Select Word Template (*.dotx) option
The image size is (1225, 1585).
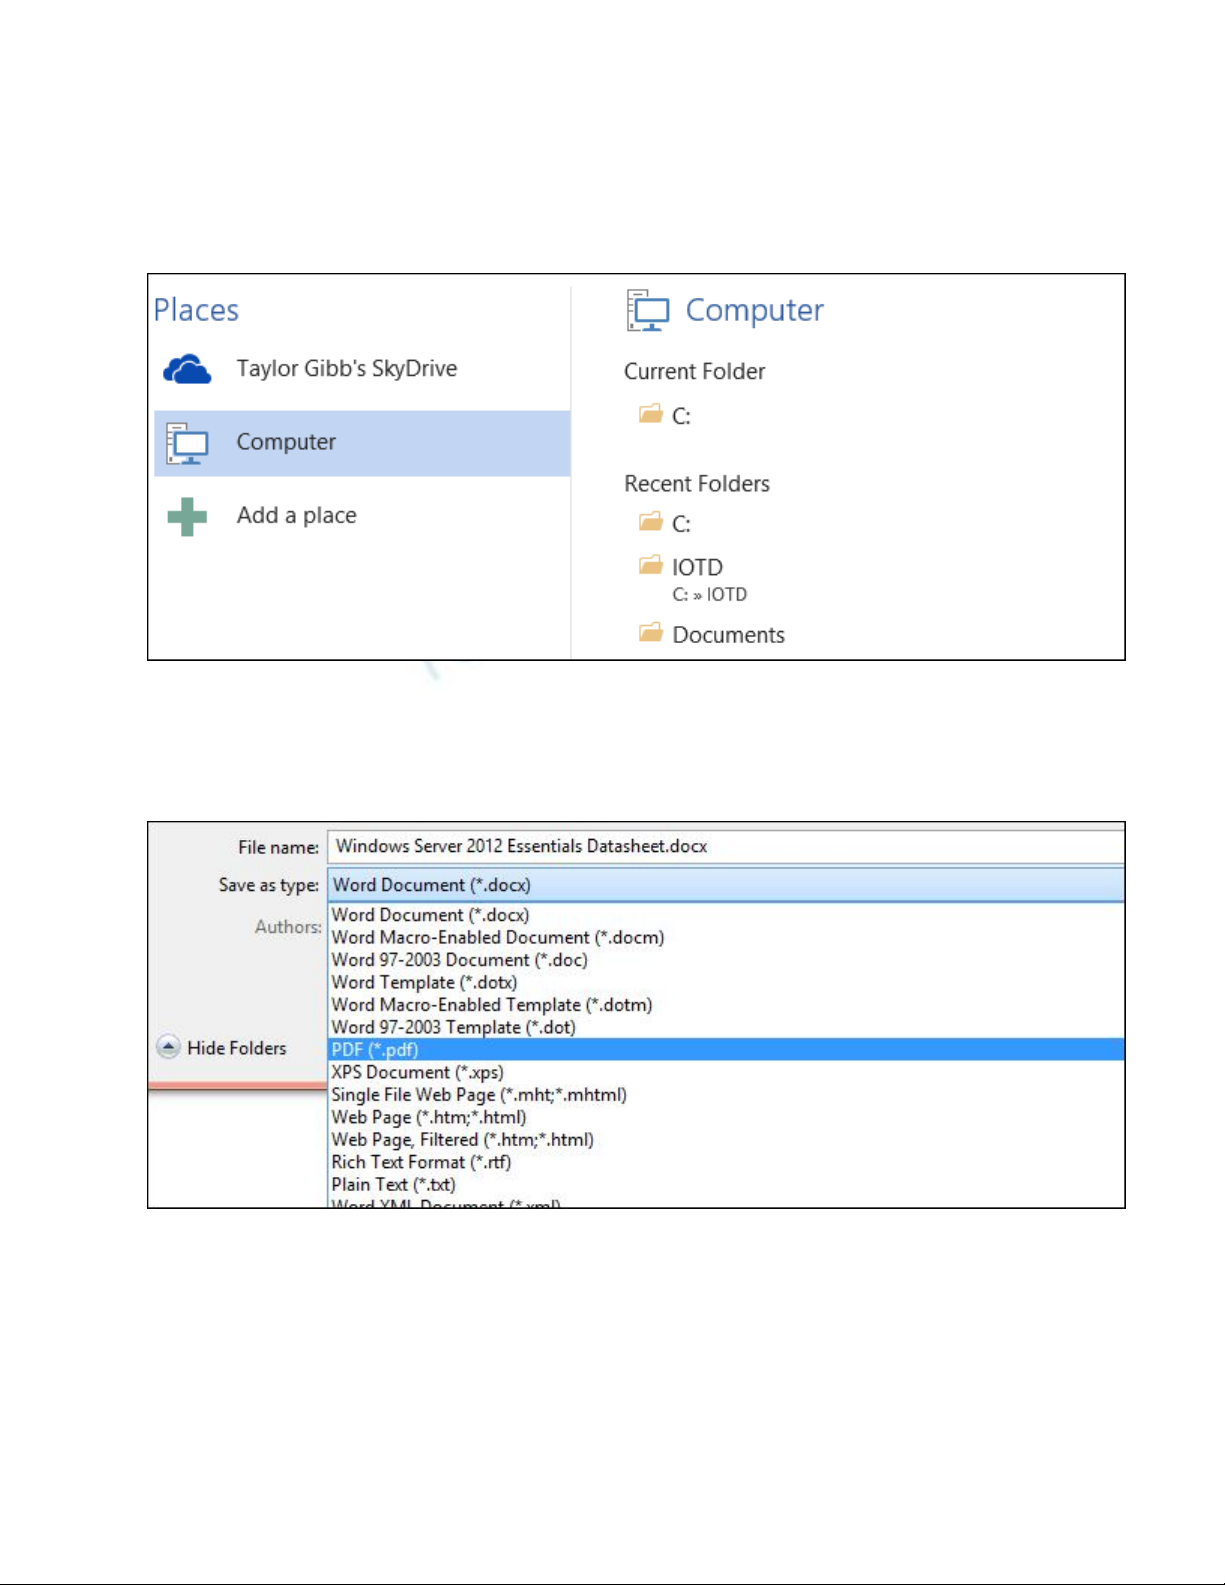click(424, 982)
